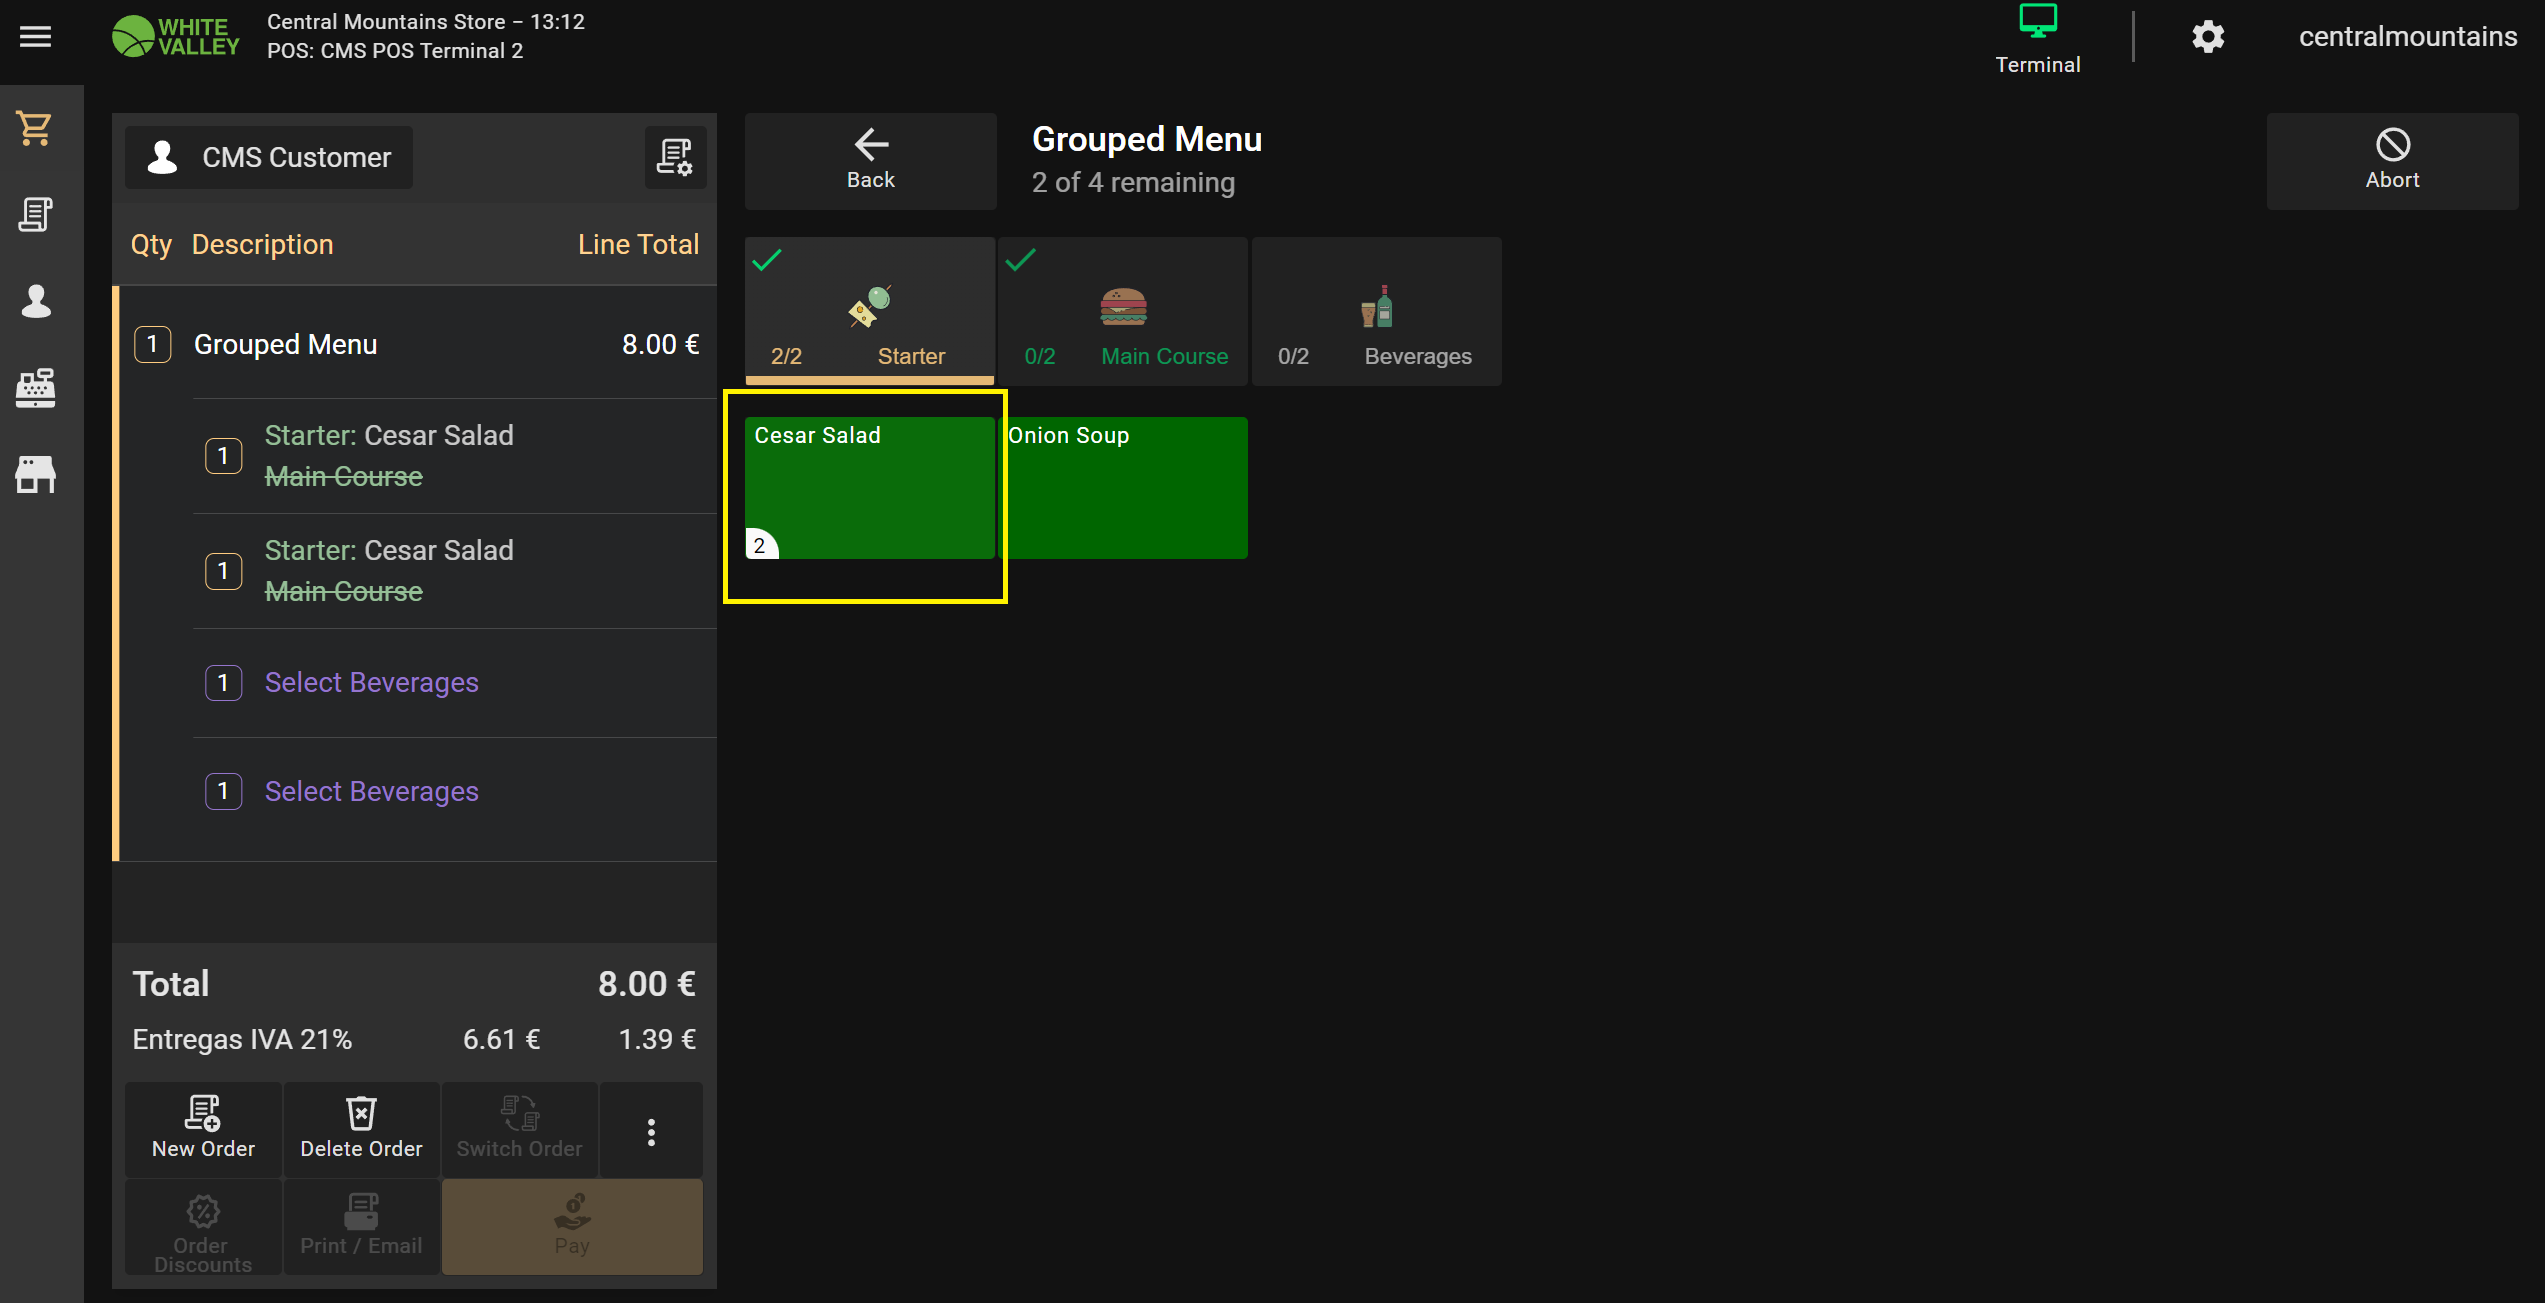Open order settings icon beside customer
The height and width of the screenshot is (1303, 2545).
[x=675, y=157]
